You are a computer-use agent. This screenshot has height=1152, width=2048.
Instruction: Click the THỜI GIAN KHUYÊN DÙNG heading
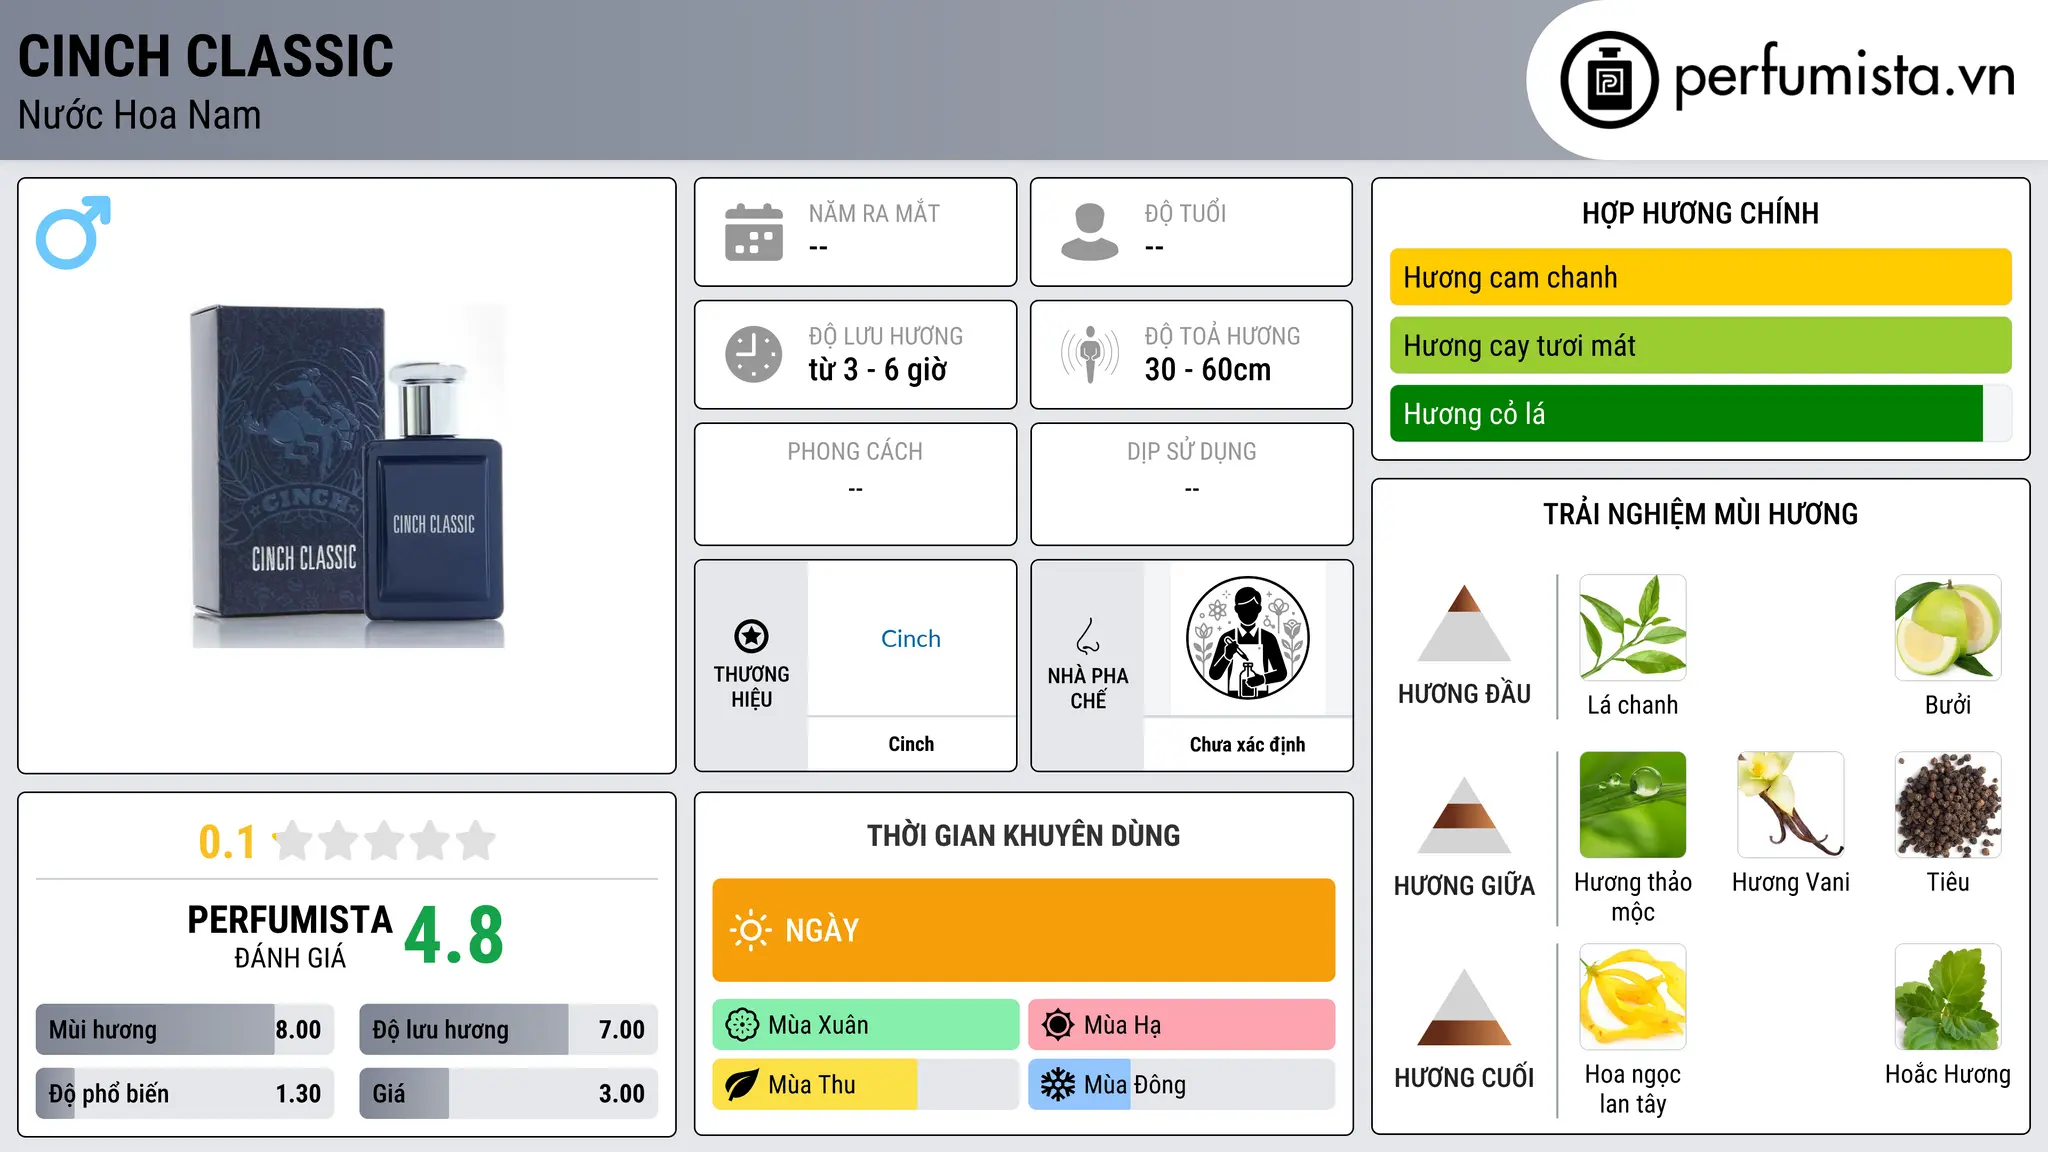tap(1024, 835)
